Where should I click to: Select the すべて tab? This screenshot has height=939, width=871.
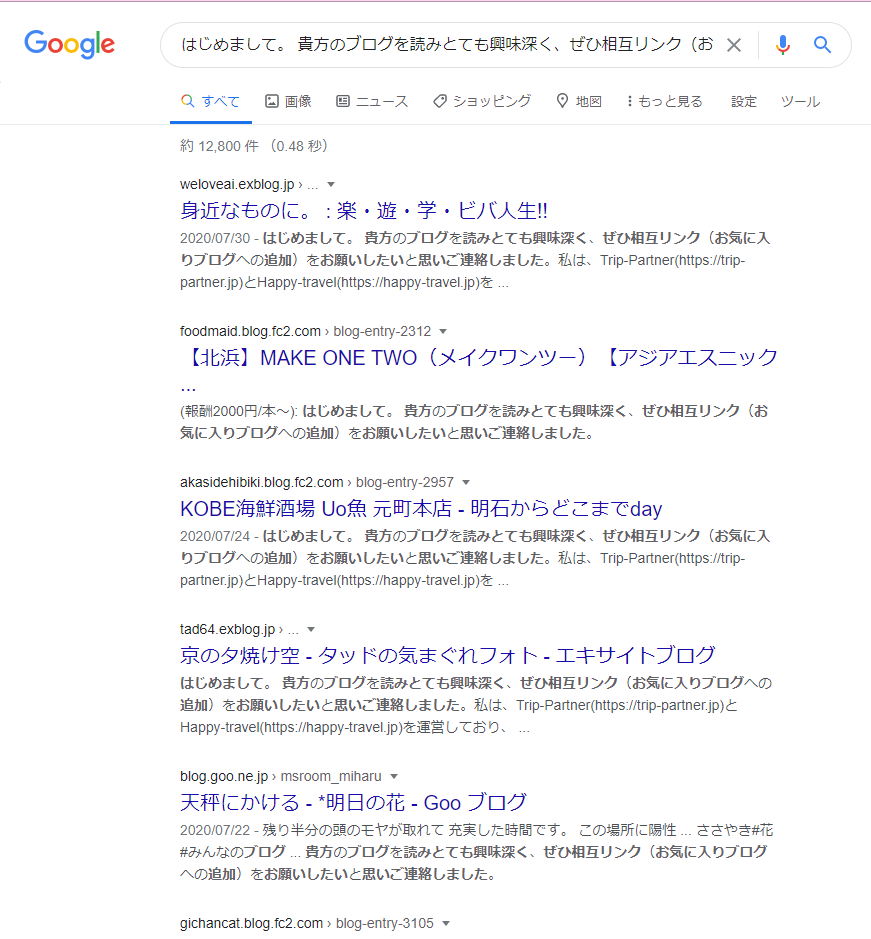pyautogui.click(x=210, y=101)
